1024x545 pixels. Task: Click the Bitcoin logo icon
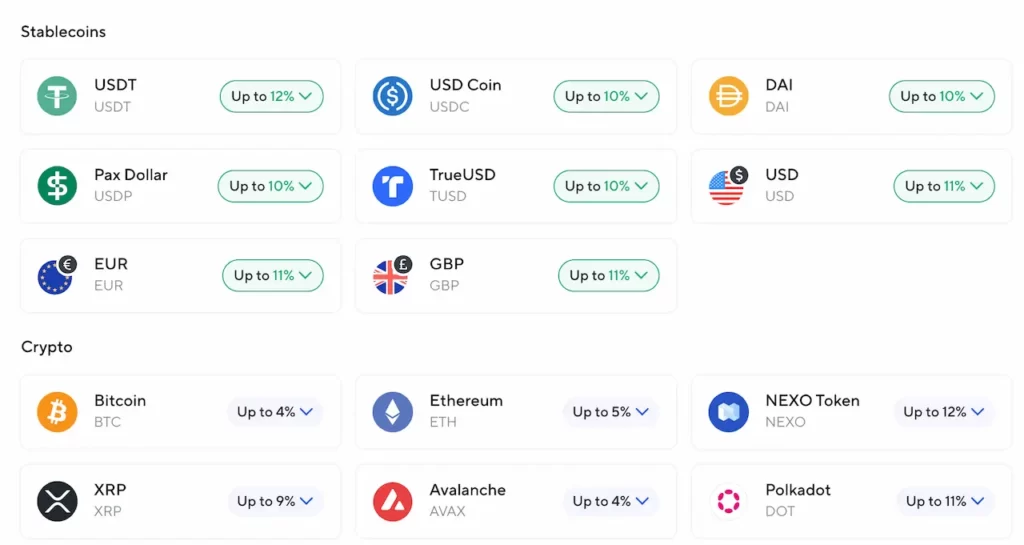(x=57, y=412)
